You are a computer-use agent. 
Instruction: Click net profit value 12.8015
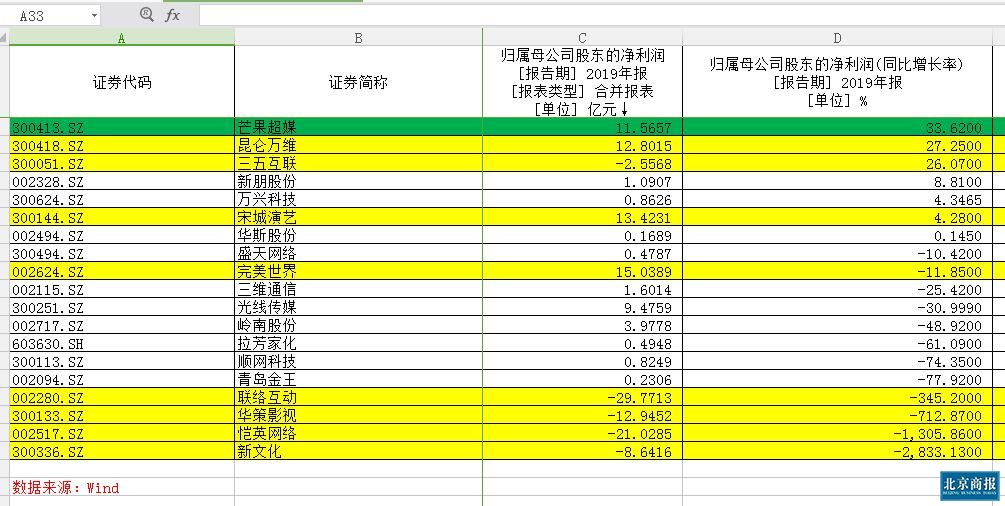tap(582, 145)
